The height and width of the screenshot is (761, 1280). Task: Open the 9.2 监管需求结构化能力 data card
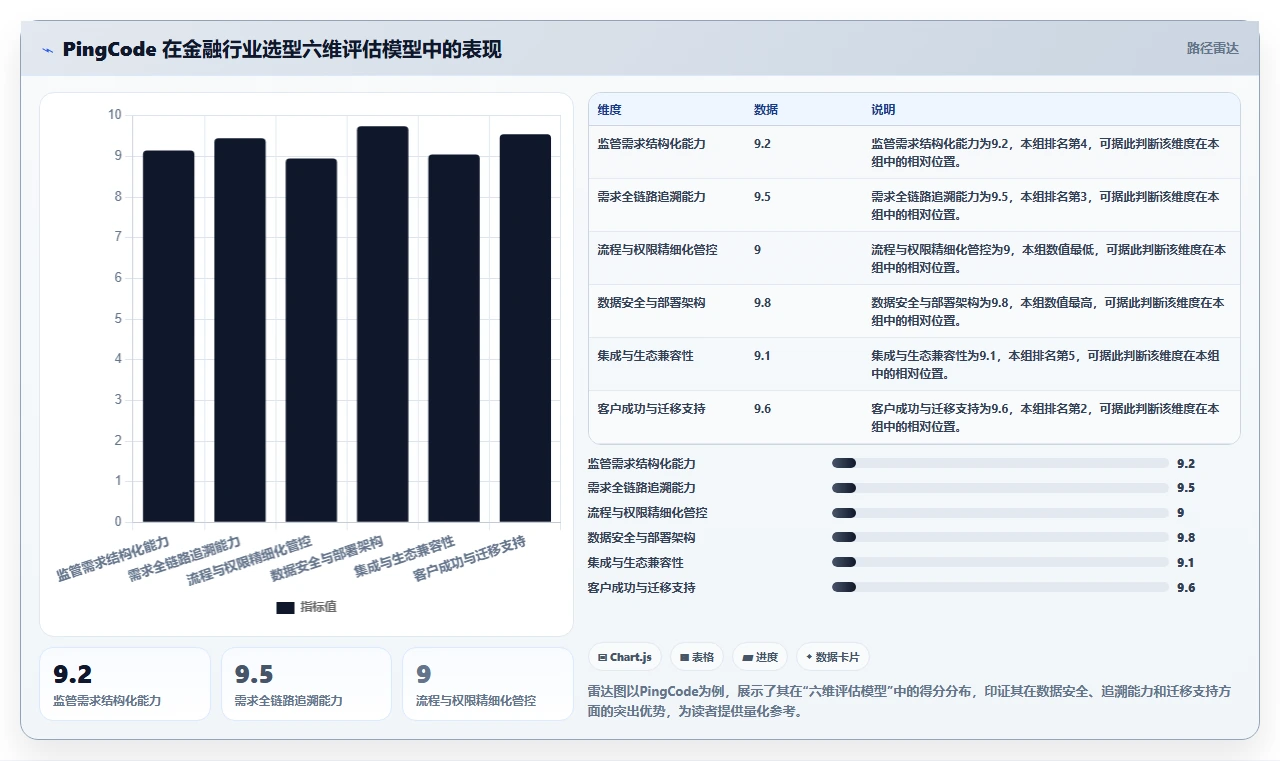(x=125, y=684)
